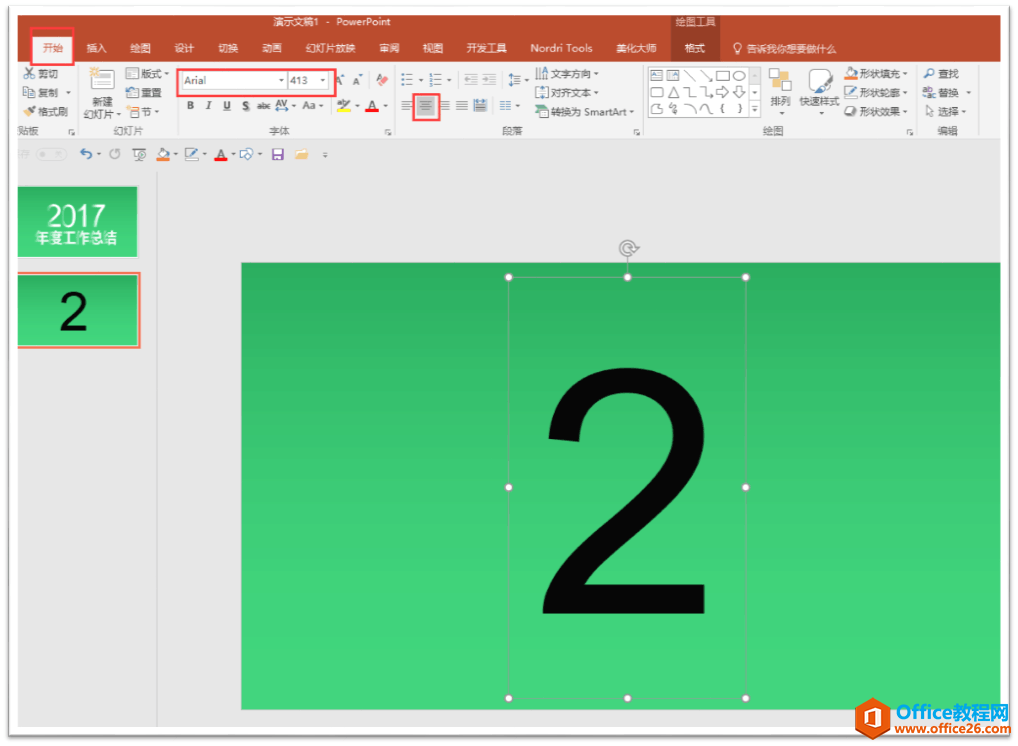Click the Undo arrow in quick toolbar
The height and width of the screenshot is (746, 1018).
86,154
